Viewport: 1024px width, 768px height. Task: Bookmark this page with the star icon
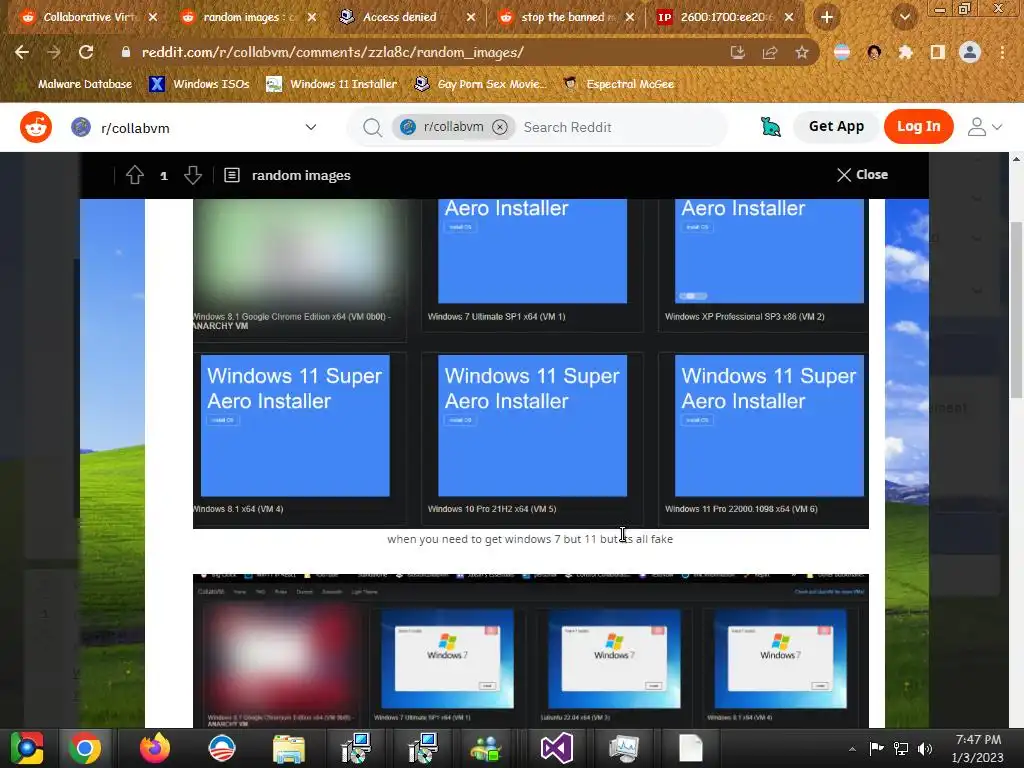(802, 52)
